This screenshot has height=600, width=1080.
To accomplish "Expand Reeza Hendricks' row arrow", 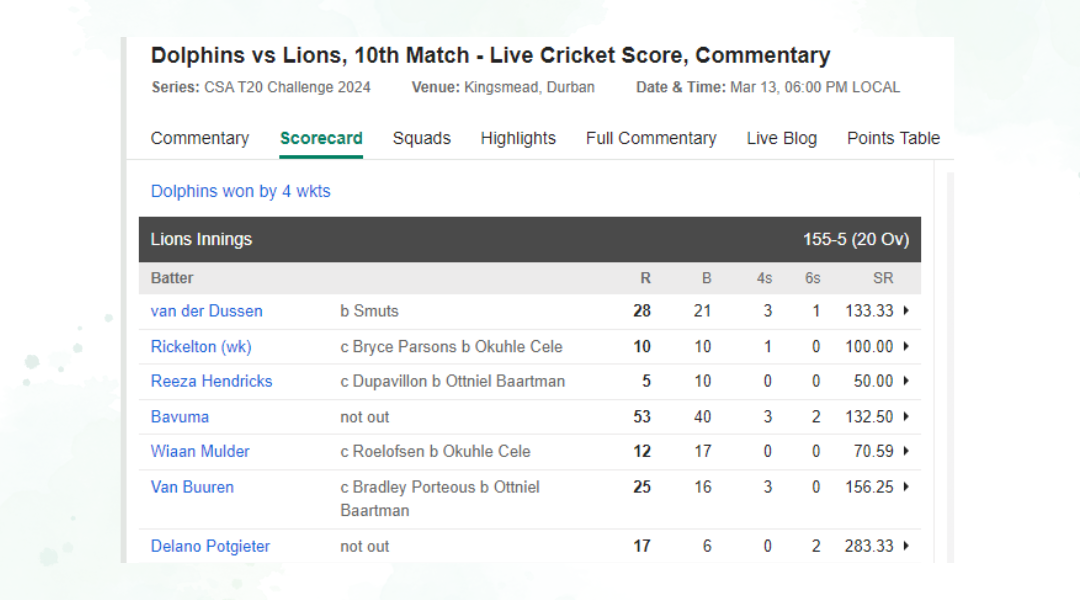I will click(906, 381).
